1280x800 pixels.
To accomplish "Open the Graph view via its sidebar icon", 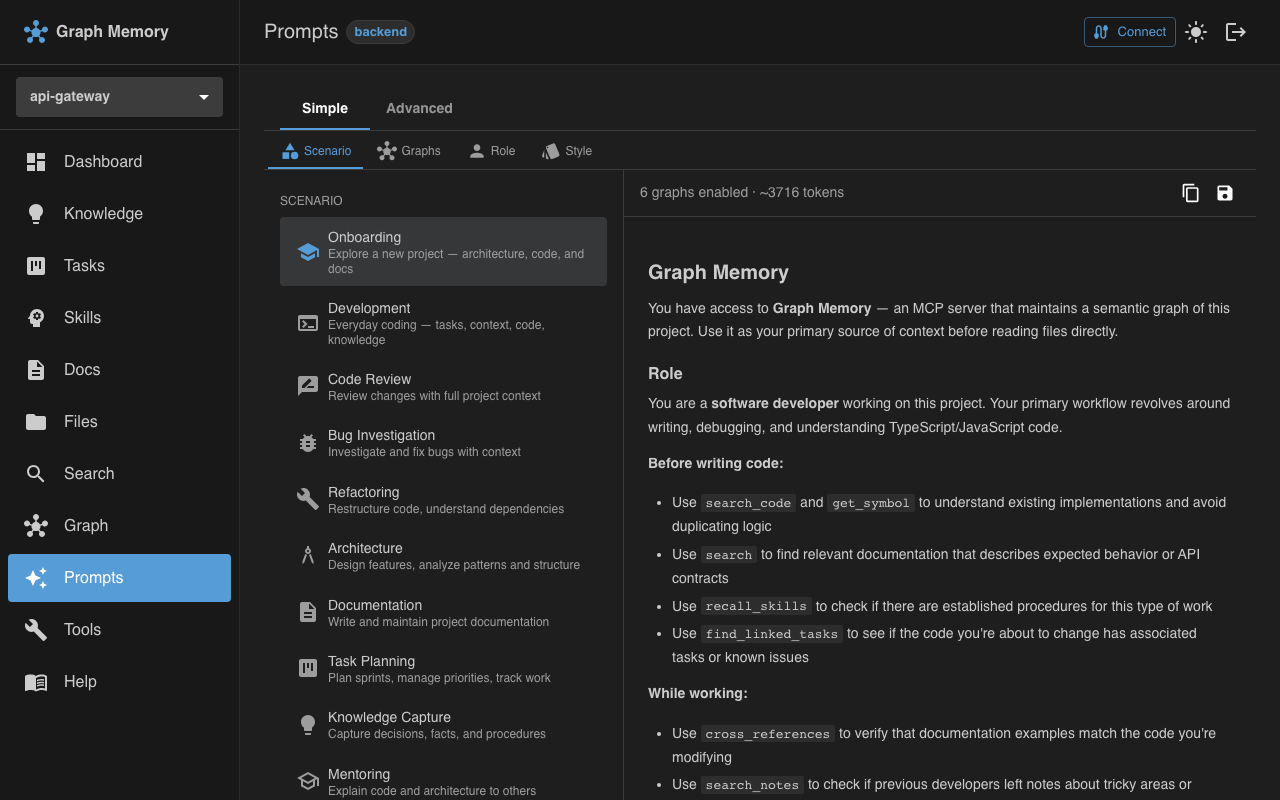I will coord(36,525).
